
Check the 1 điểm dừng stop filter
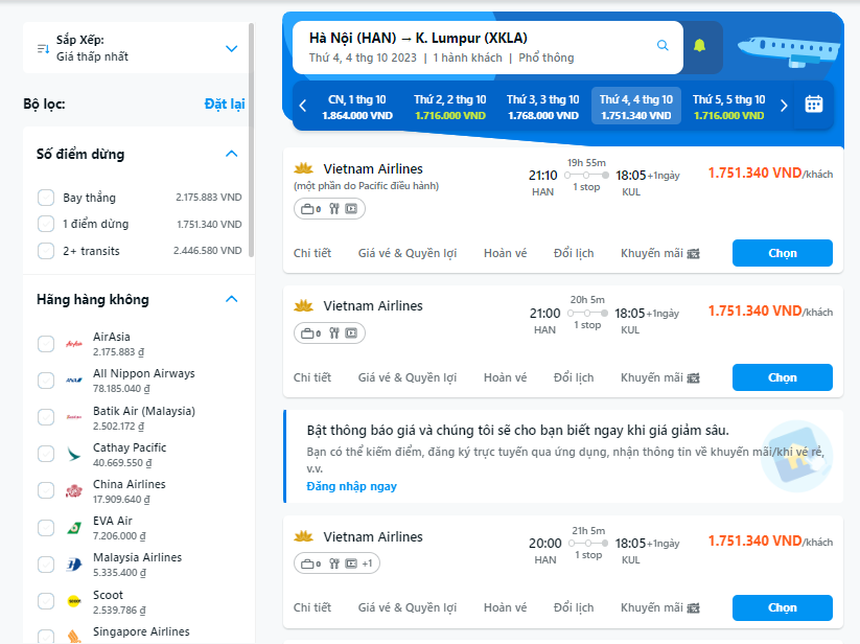(45, 224)
